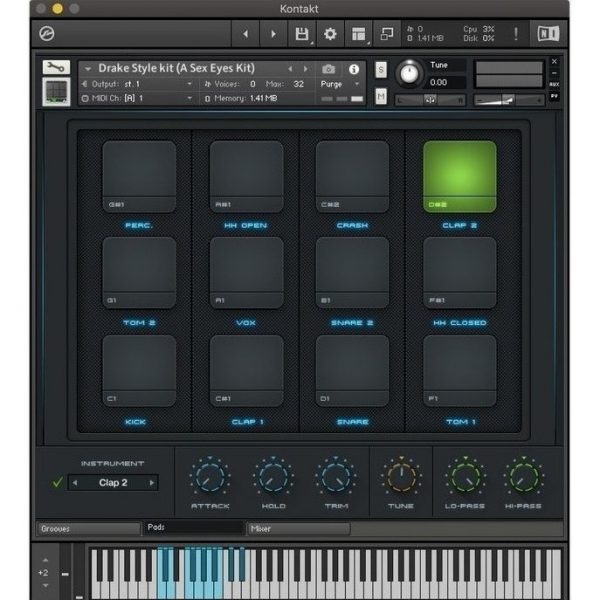Trigger the TOM 2 pad
The height and width of the screenshot is (600, 600).
pyautogui.click(x=139, y=273)
